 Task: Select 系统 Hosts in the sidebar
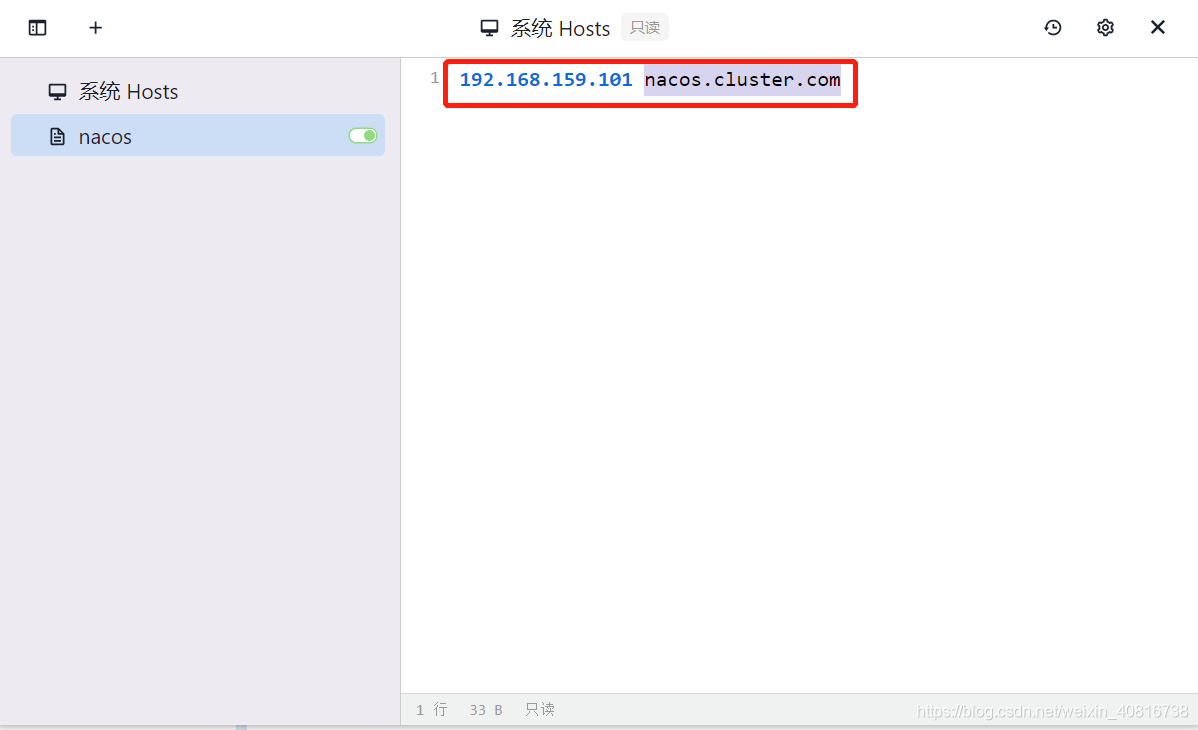(198, 92)
